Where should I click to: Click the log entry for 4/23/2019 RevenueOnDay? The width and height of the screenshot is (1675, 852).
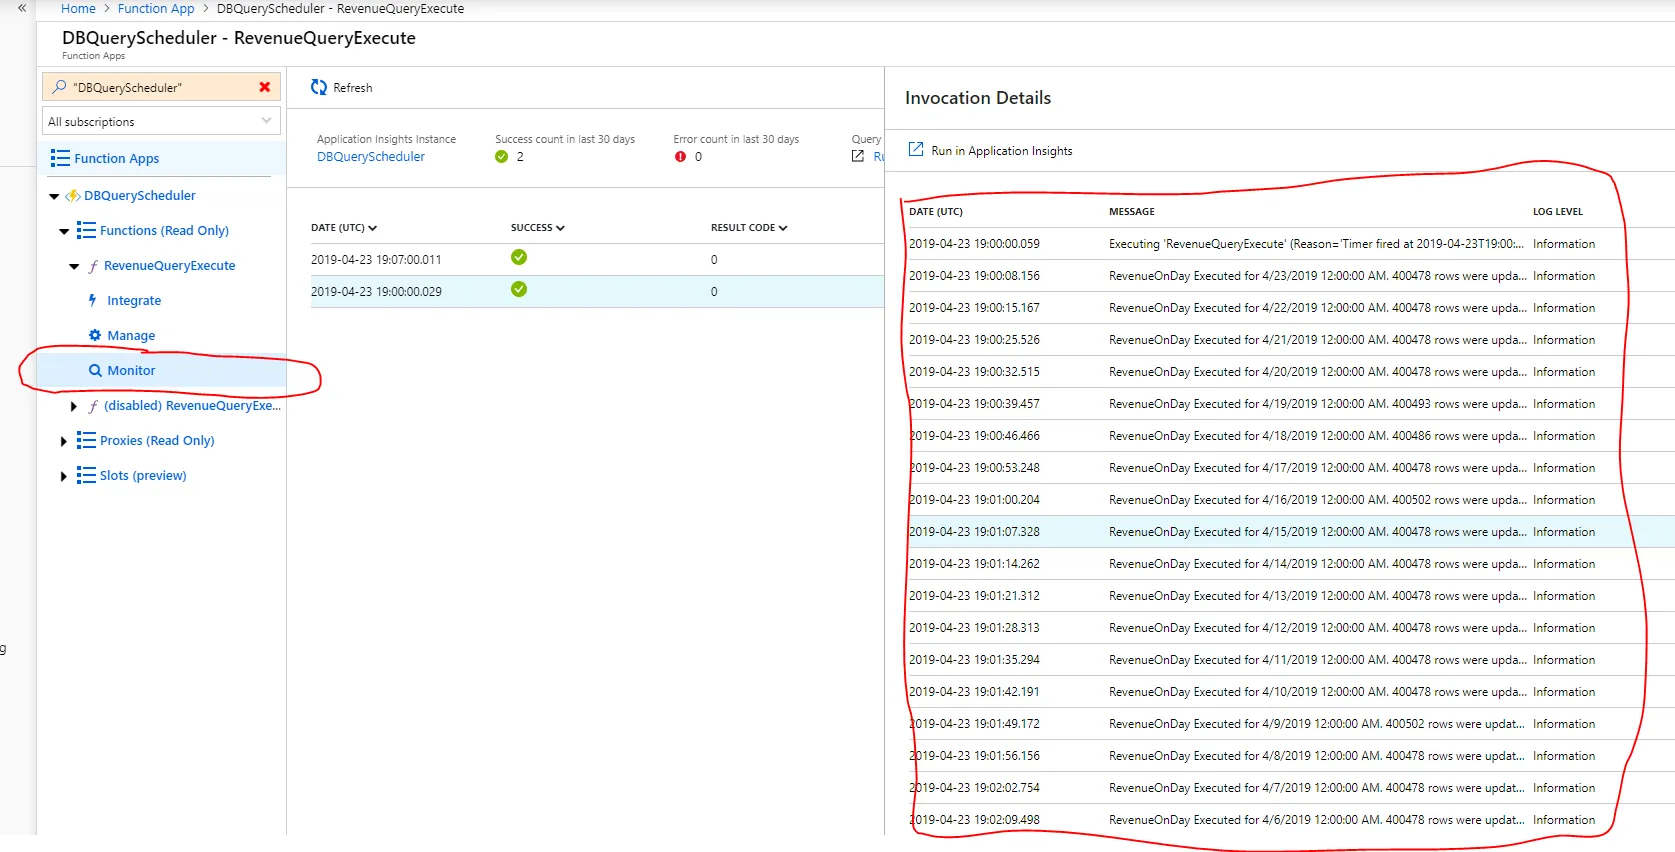point(1290,276)
